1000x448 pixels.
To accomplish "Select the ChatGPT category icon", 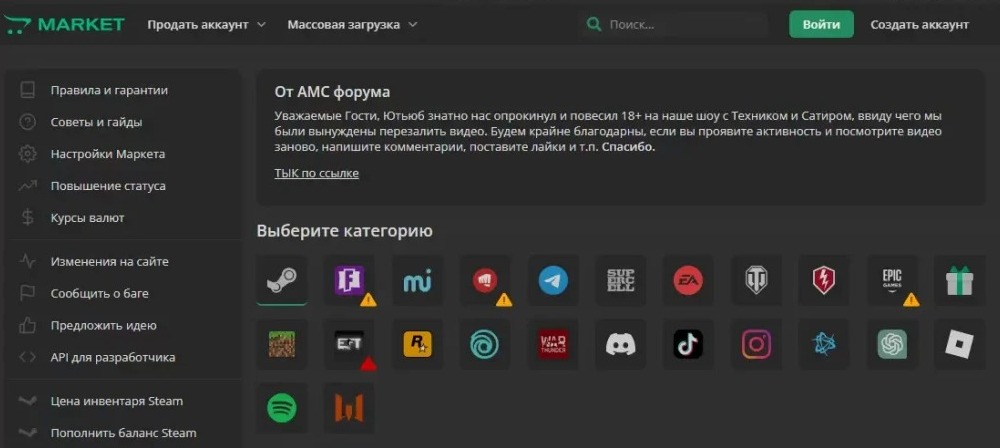I will click(x=892, y=345).
